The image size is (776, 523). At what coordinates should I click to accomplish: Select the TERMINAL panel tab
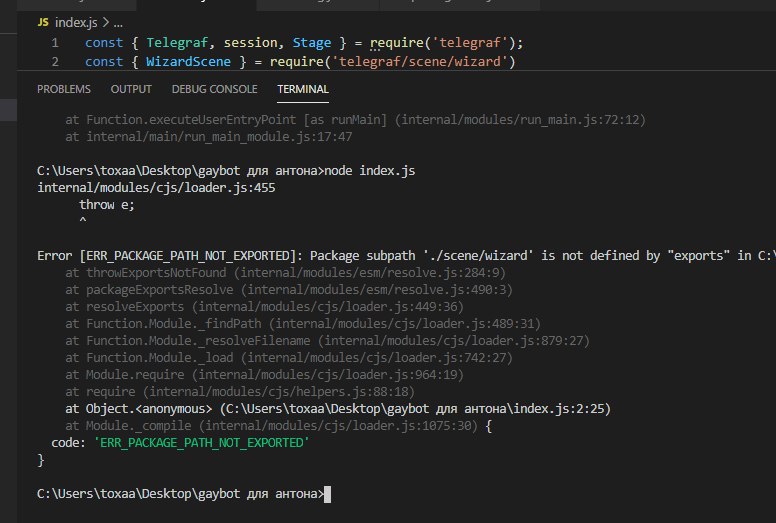tap(303, 89)
